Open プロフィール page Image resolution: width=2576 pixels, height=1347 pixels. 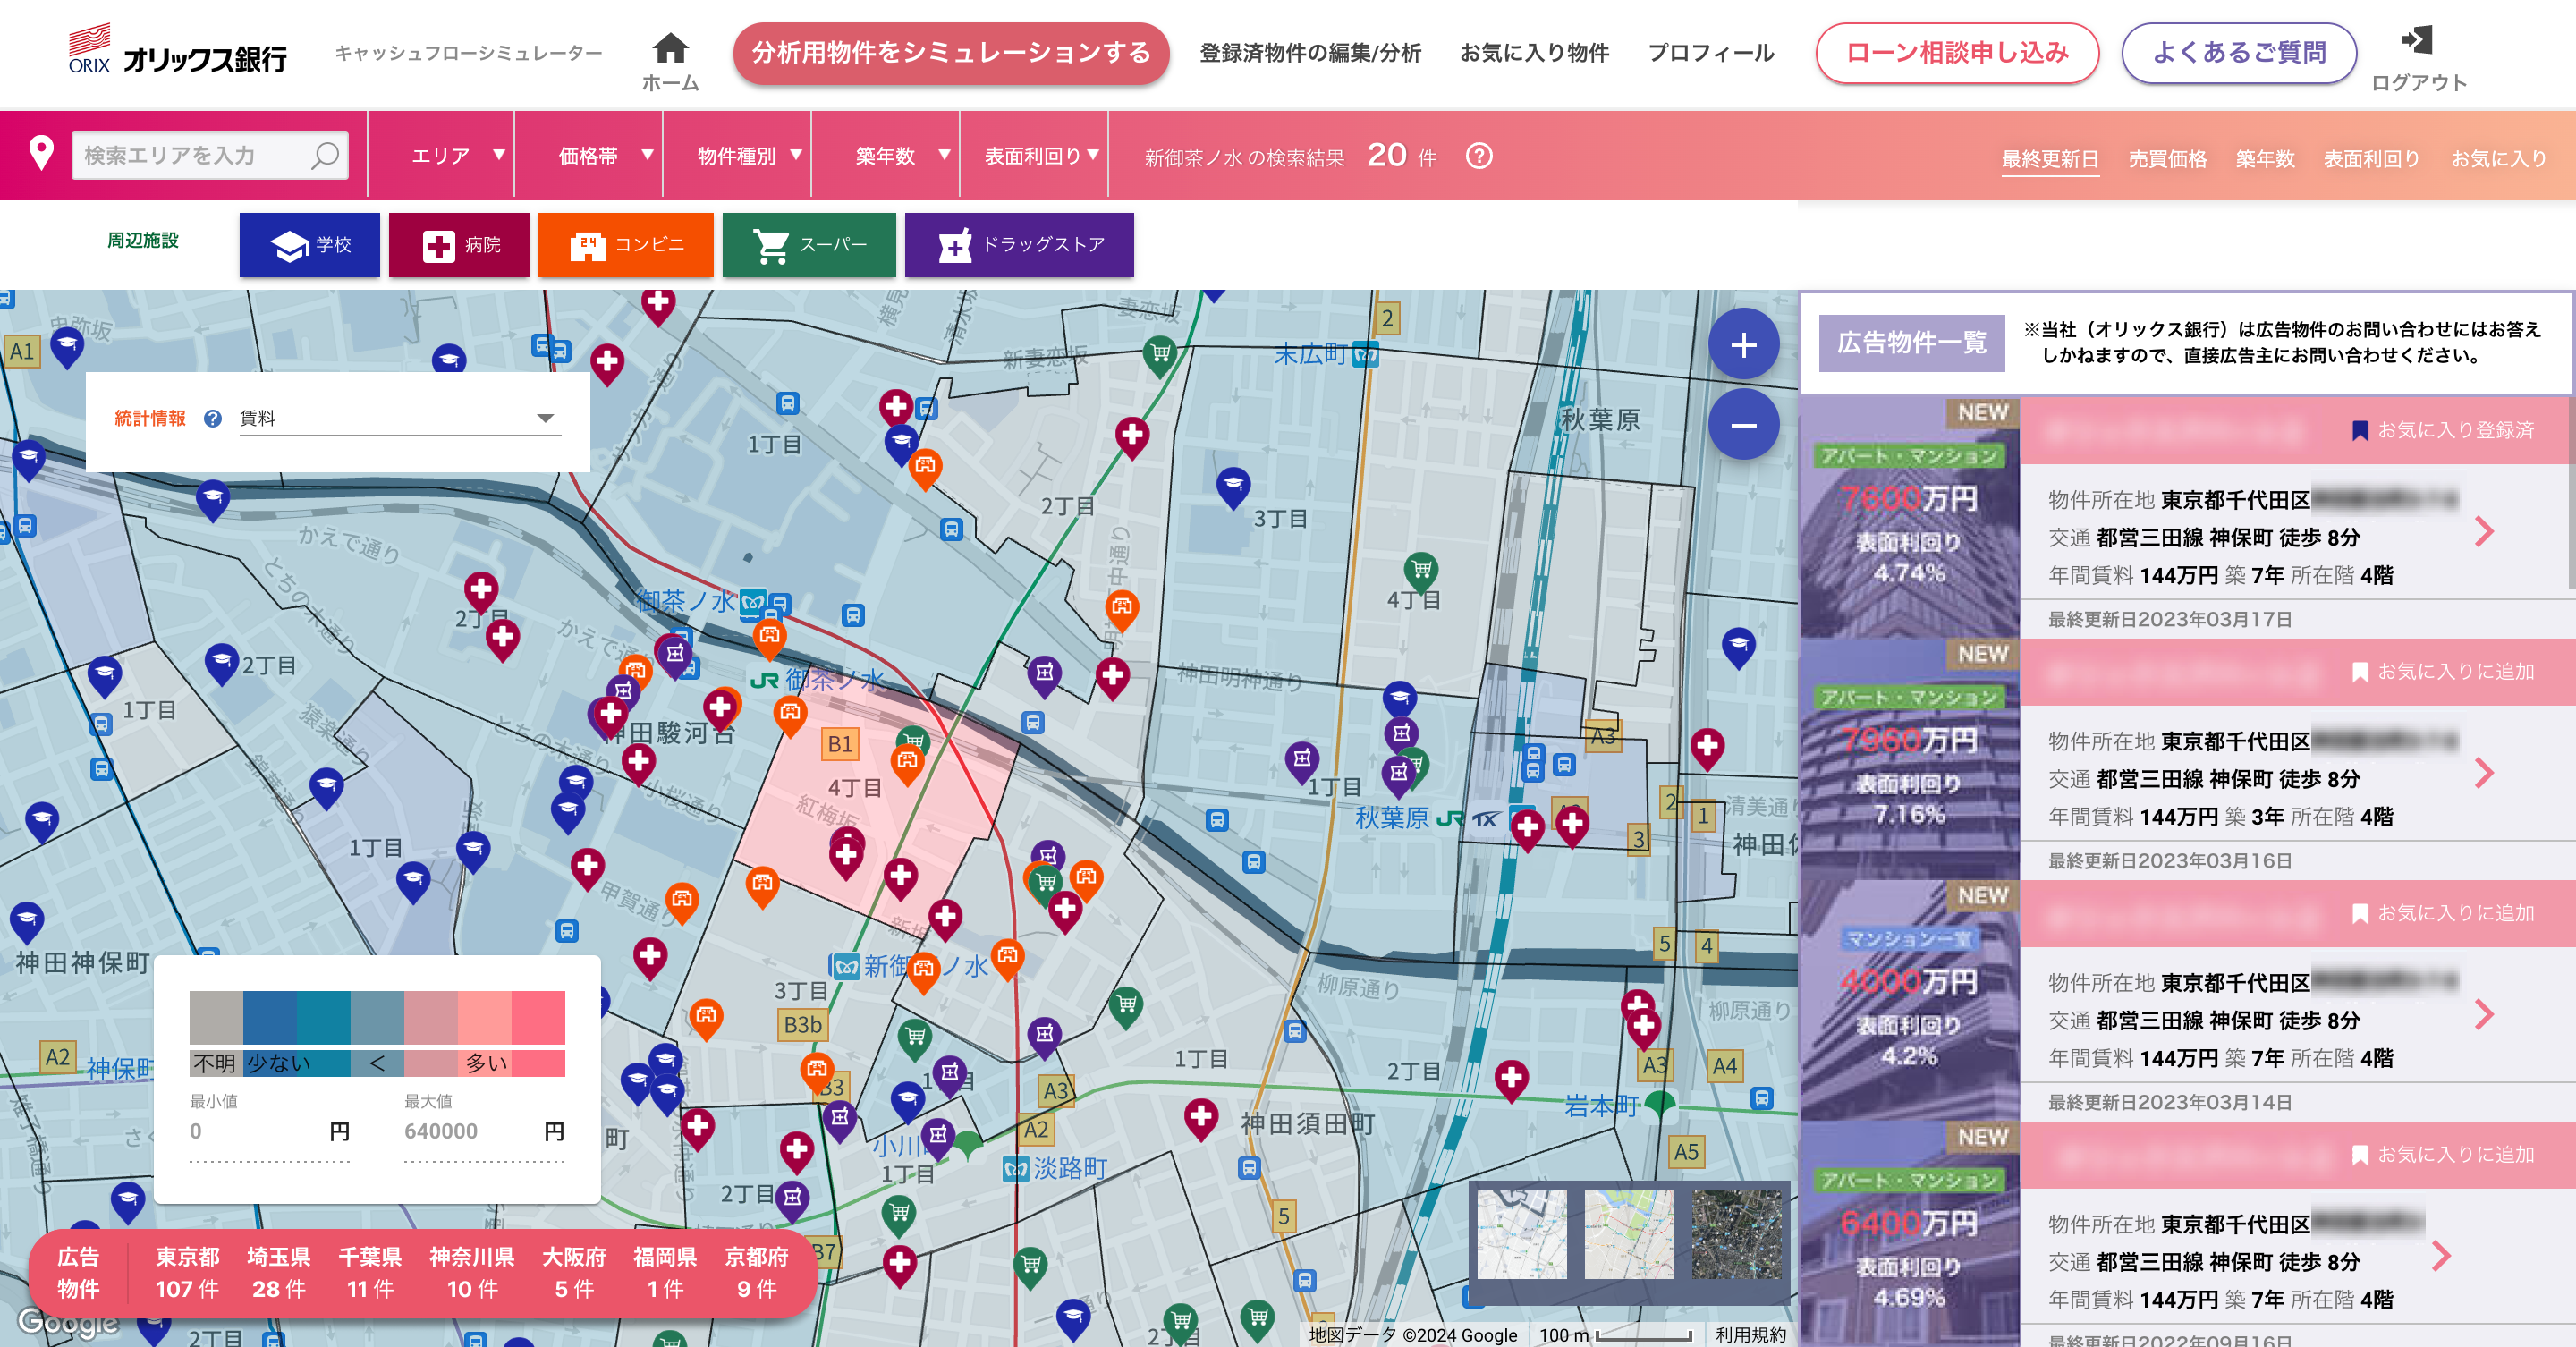point(1711,53)
